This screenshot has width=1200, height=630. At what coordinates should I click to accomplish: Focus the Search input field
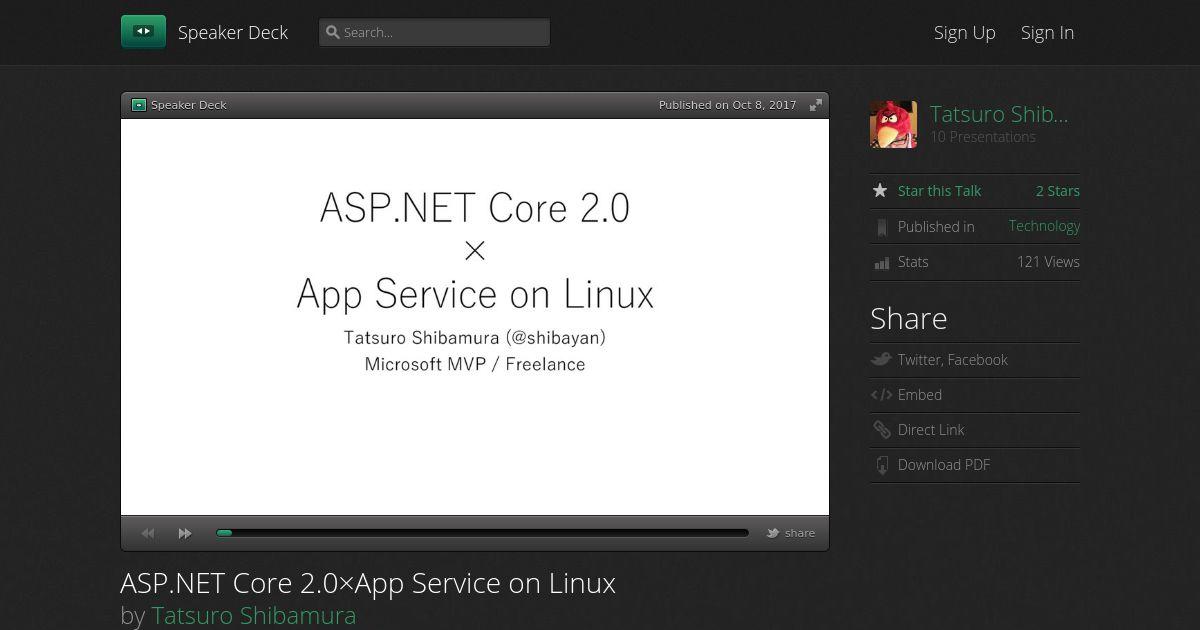(x=434, y=32)
